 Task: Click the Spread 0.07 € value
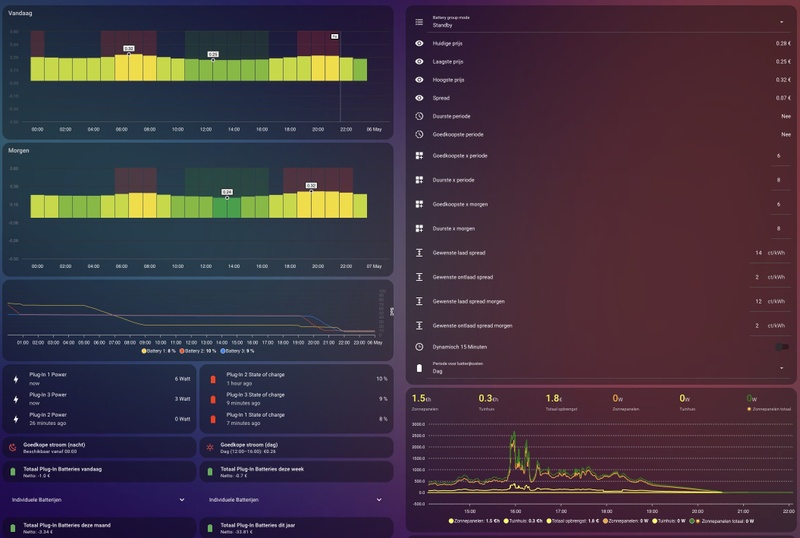pos(783,98)
